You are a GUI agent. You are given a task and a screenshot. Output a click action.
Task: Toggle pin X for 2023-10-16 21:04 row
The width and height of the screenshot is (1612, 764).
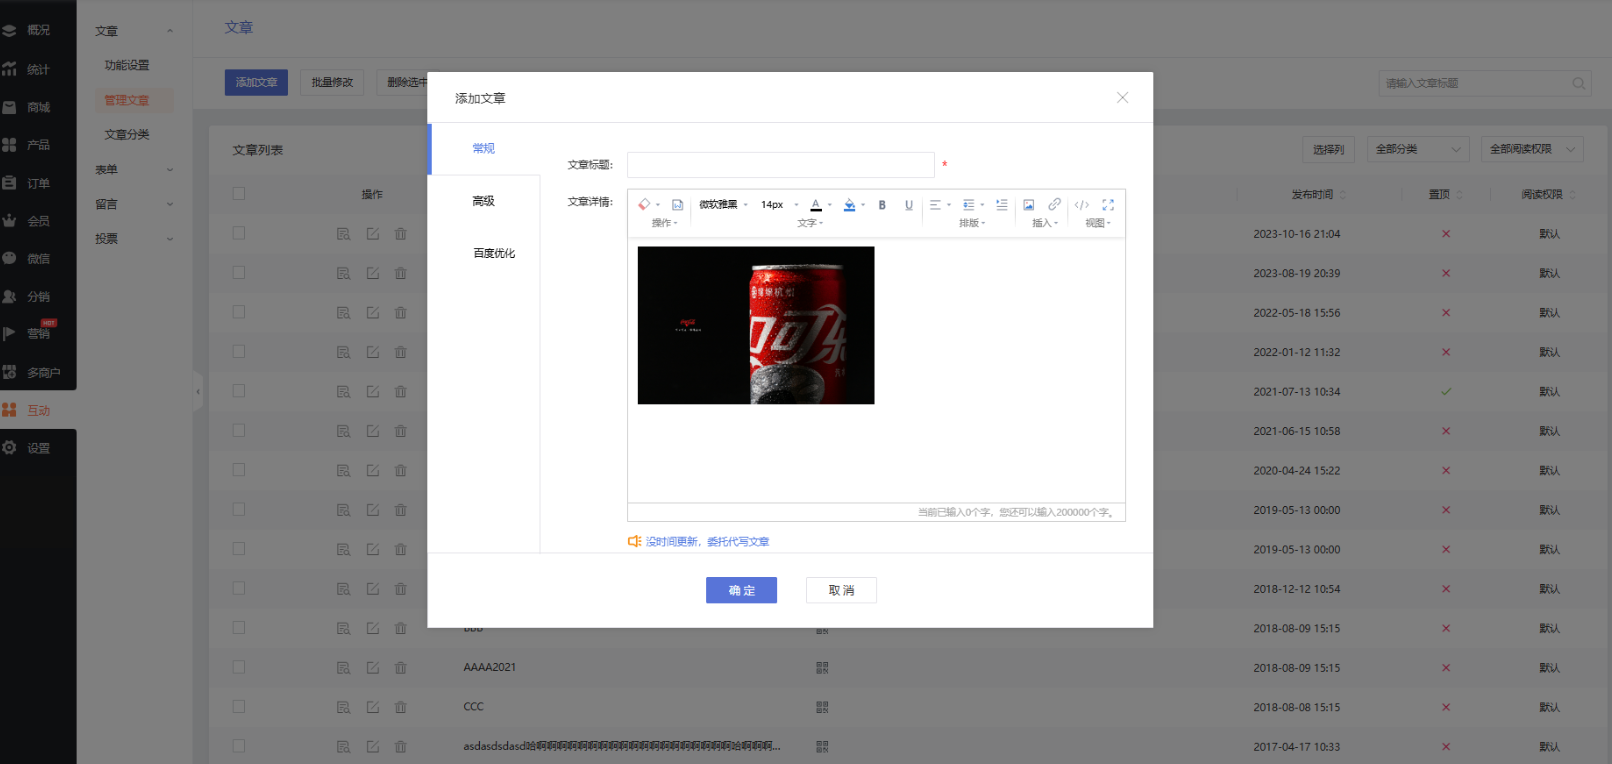coord(1446,233)
